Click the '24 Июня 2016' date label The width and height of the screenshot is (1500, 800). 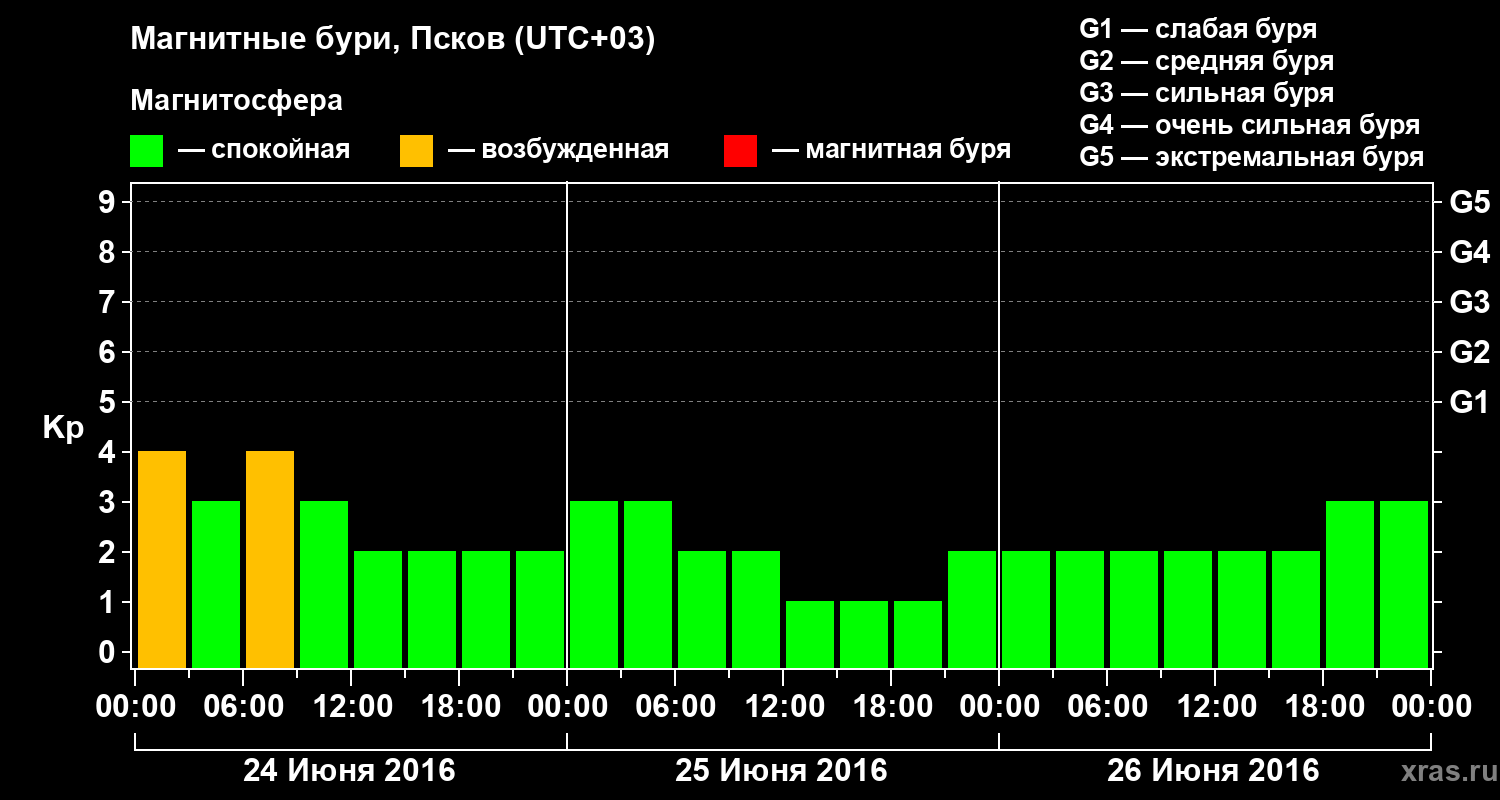tap(350, 771)
